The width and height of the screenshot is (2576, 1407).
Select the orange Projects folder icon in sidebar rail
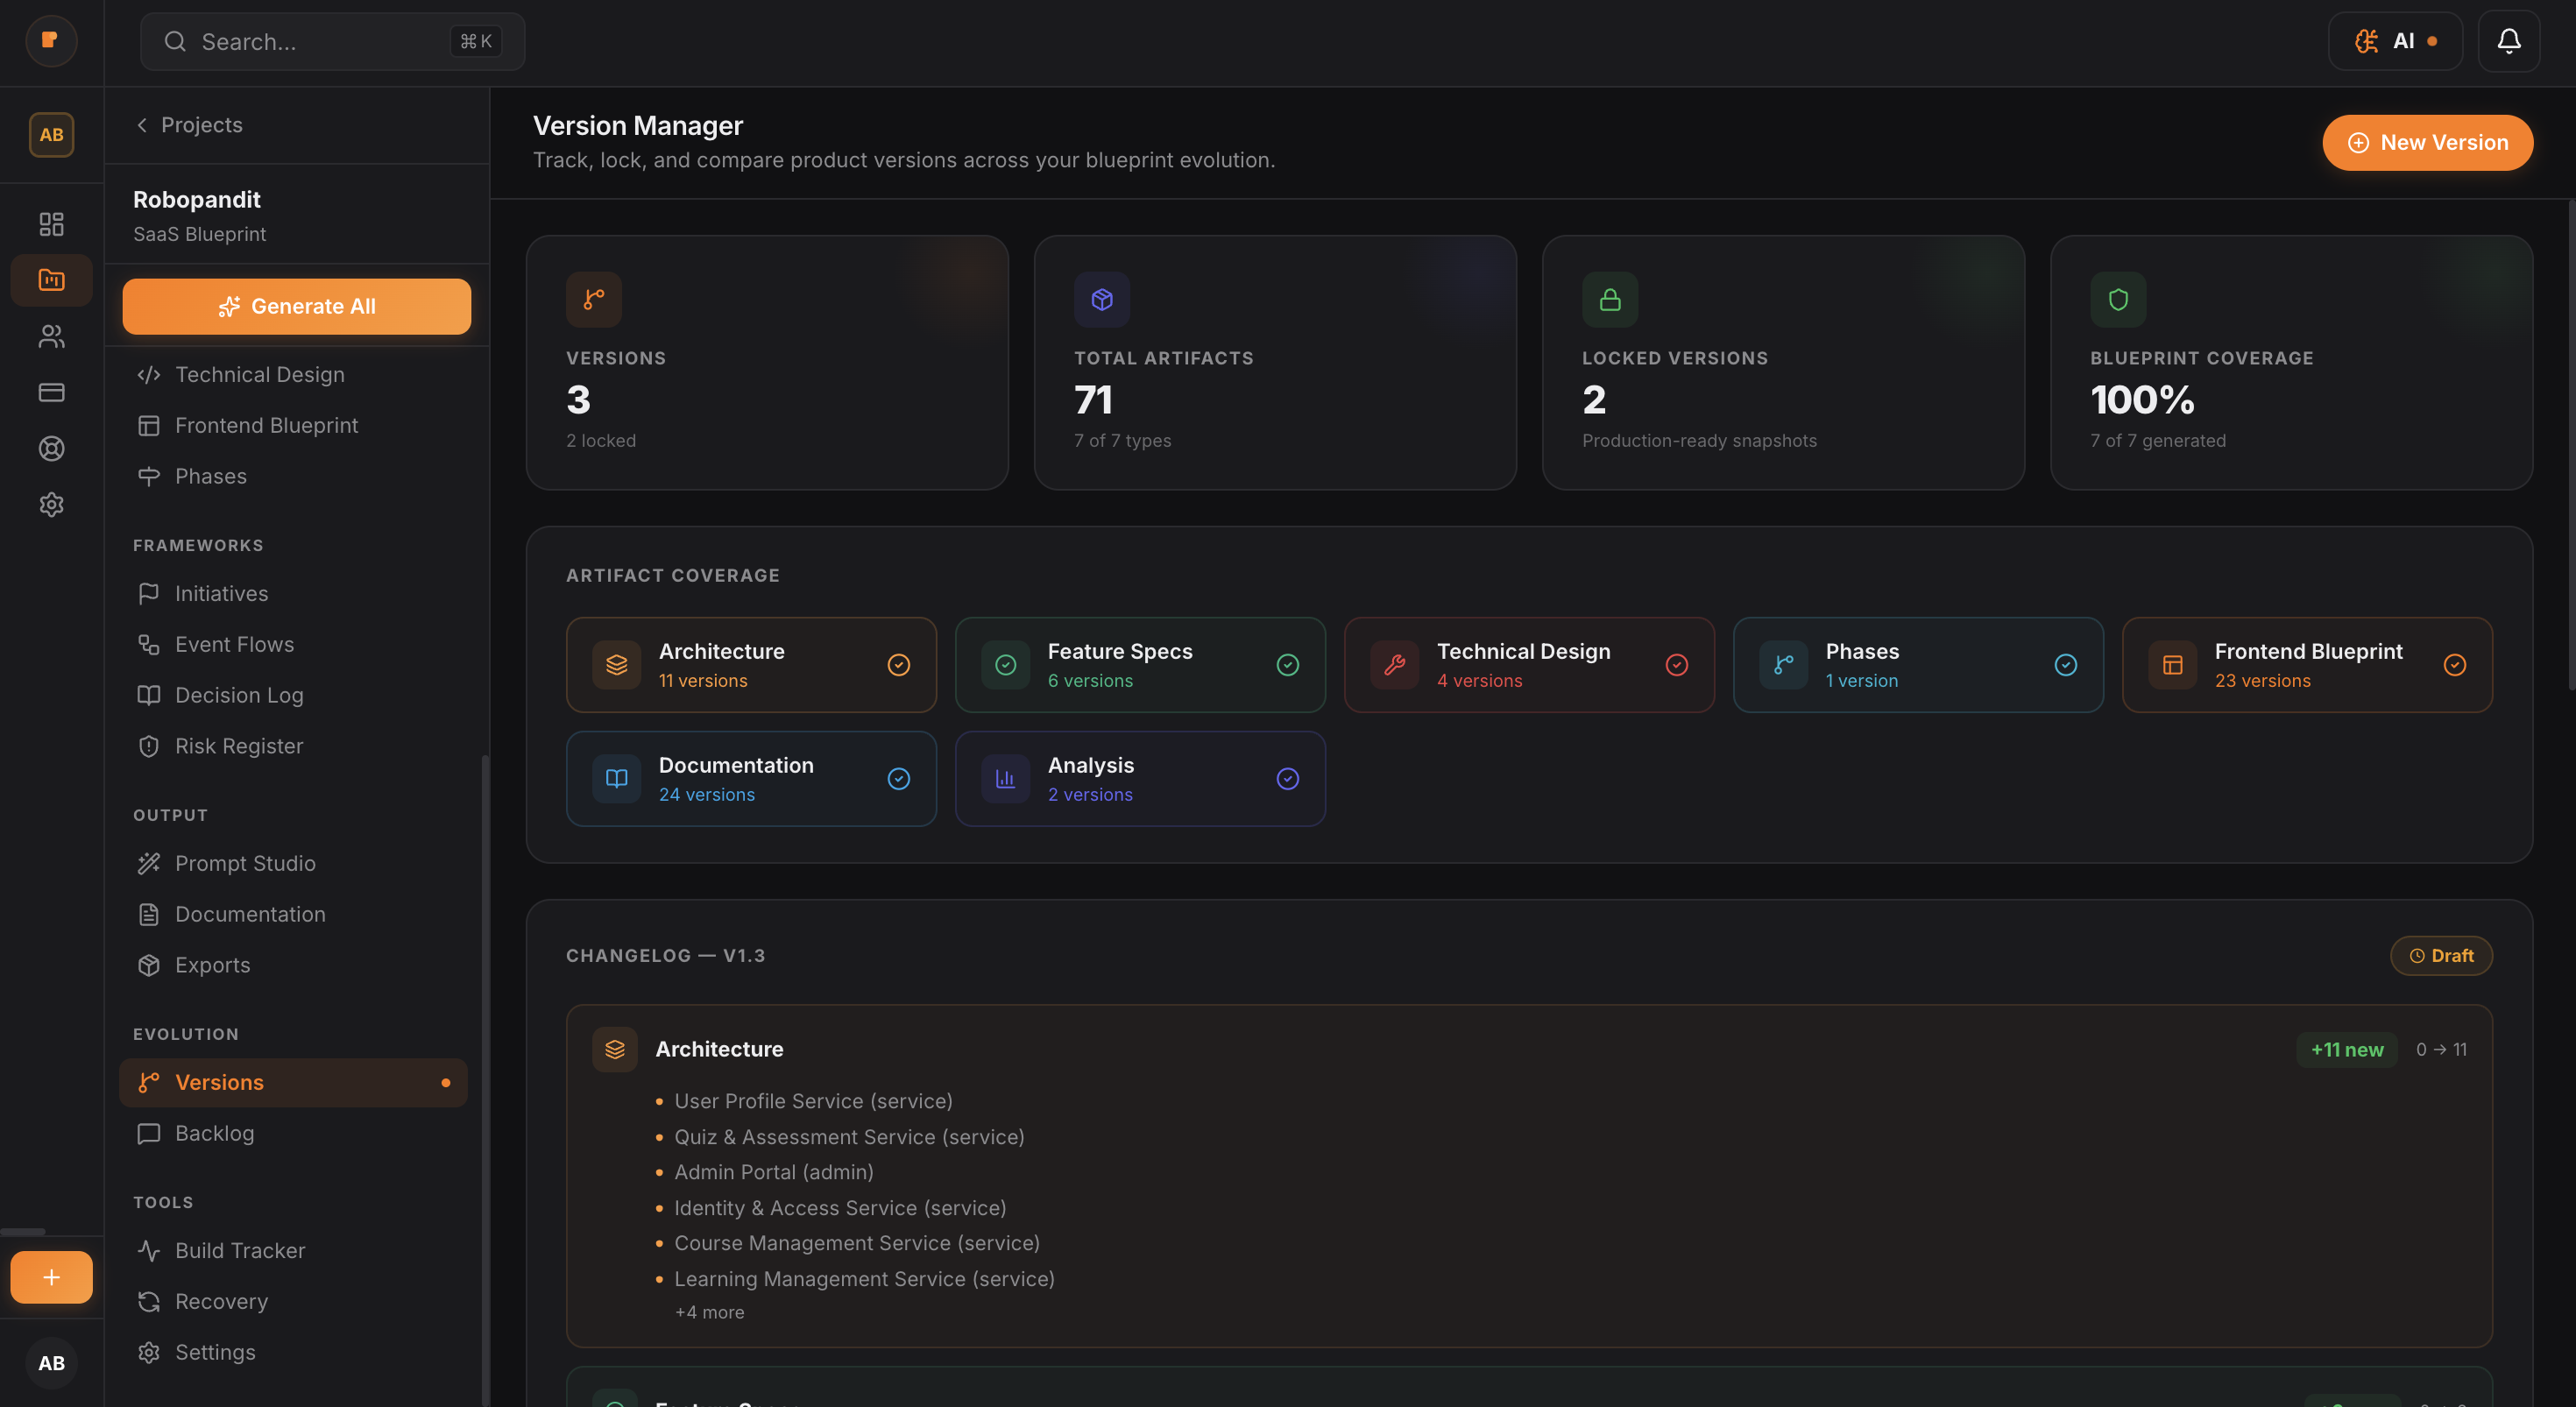(x=51, y=280)
